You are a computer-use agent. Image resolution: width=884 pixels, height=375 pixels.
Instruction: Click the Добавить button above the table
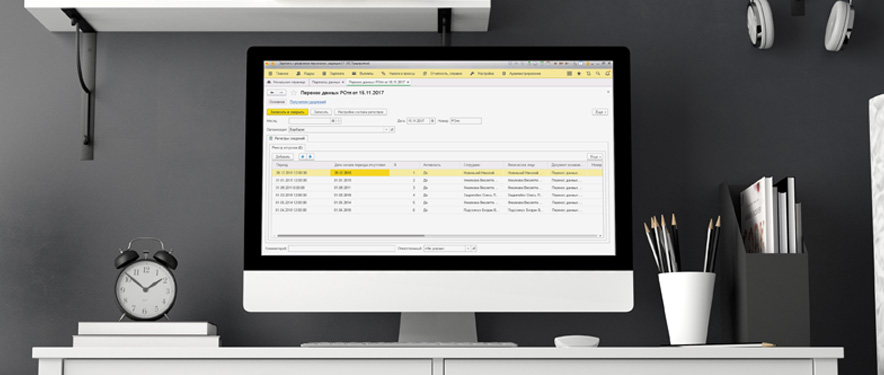pos(283,157)
